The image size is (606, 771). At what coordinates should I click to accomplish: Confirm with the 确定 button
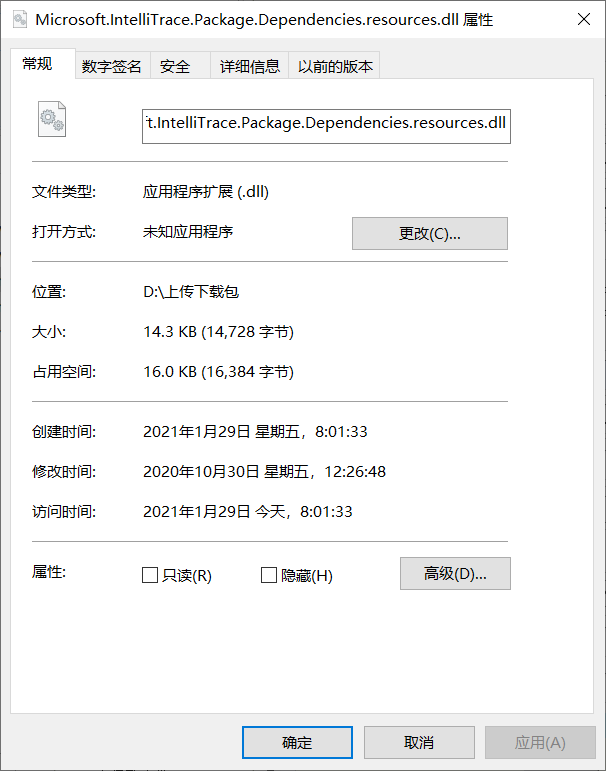[x=297, y=742]
